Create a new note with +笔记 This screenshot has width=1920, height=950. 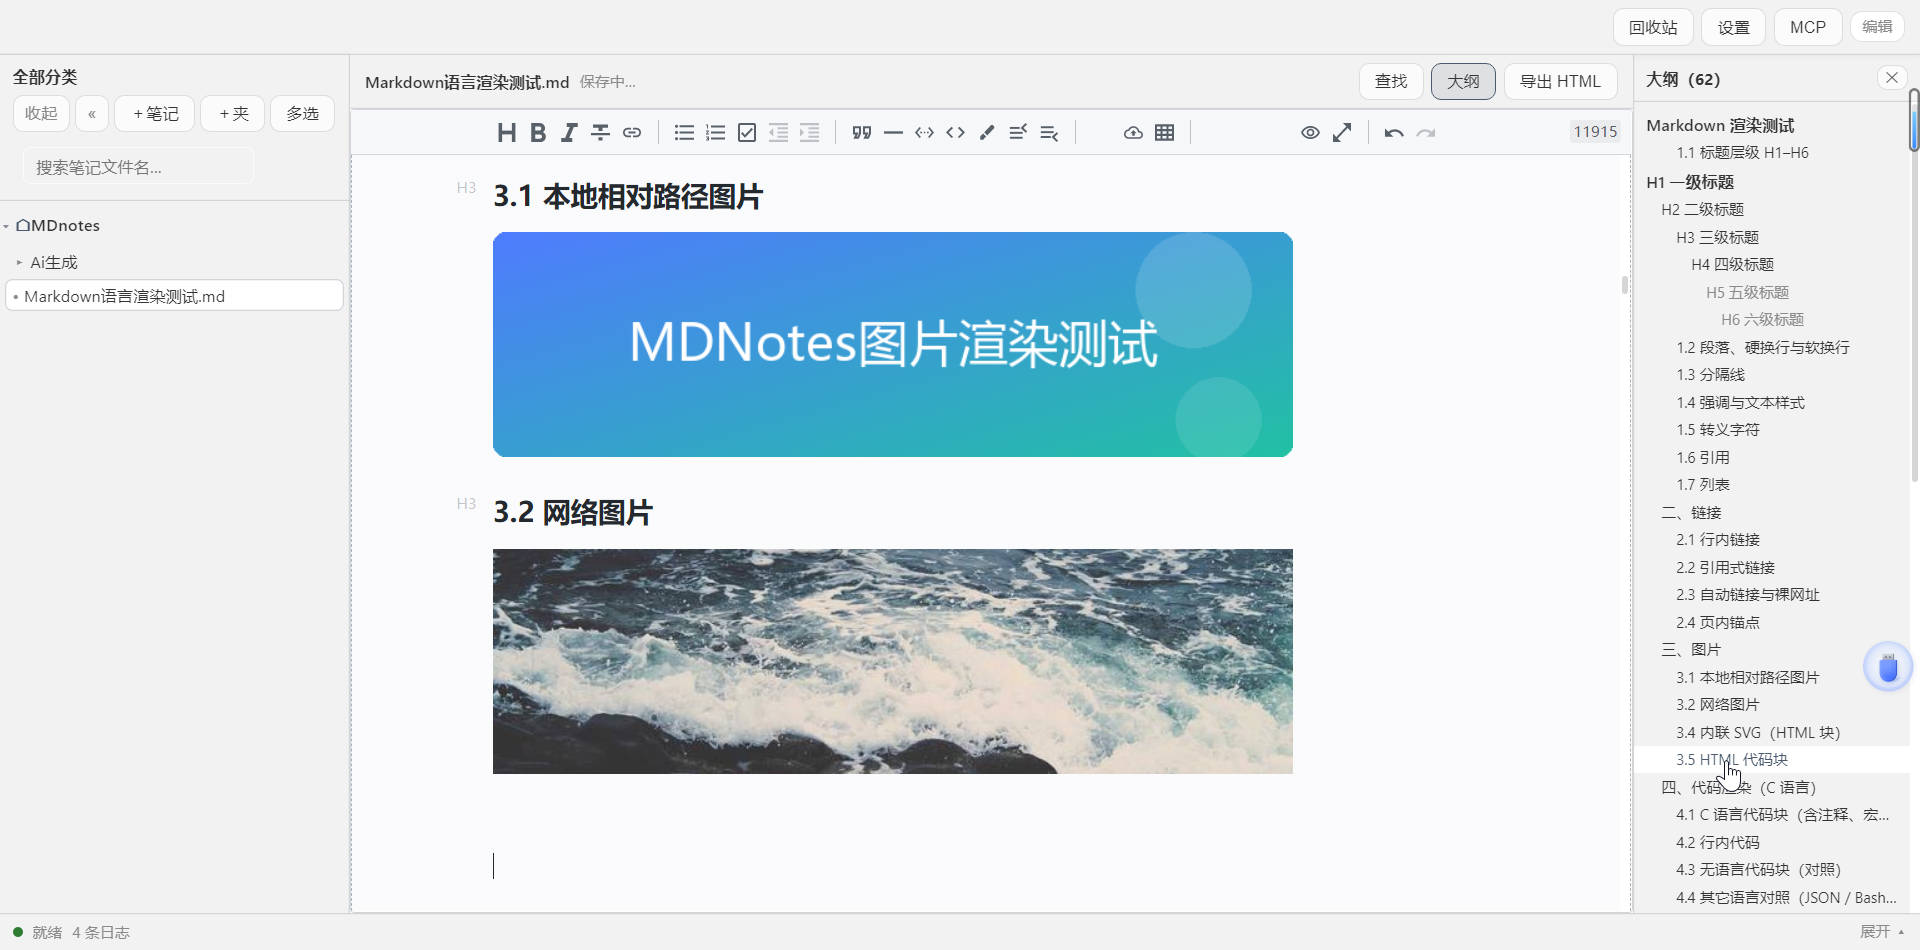pyautogui.click(x=156, y=113)
